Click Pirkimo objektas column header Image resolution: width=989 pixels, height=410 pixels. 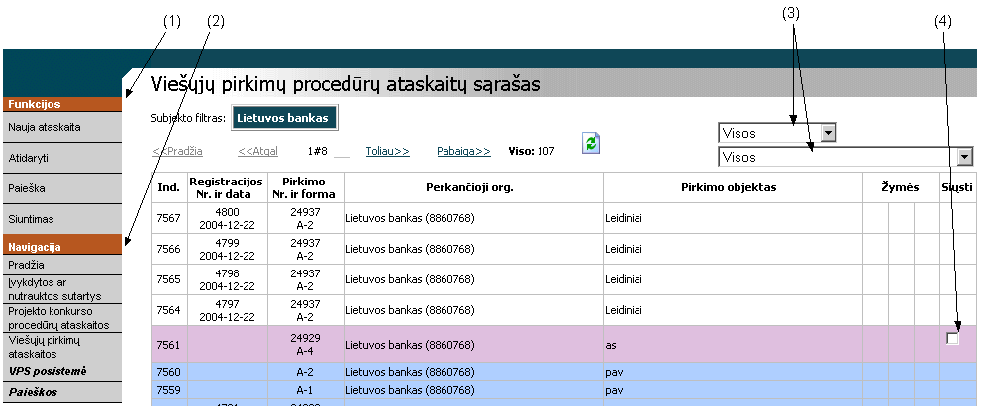pyautogui.click(x=732, y=187)
